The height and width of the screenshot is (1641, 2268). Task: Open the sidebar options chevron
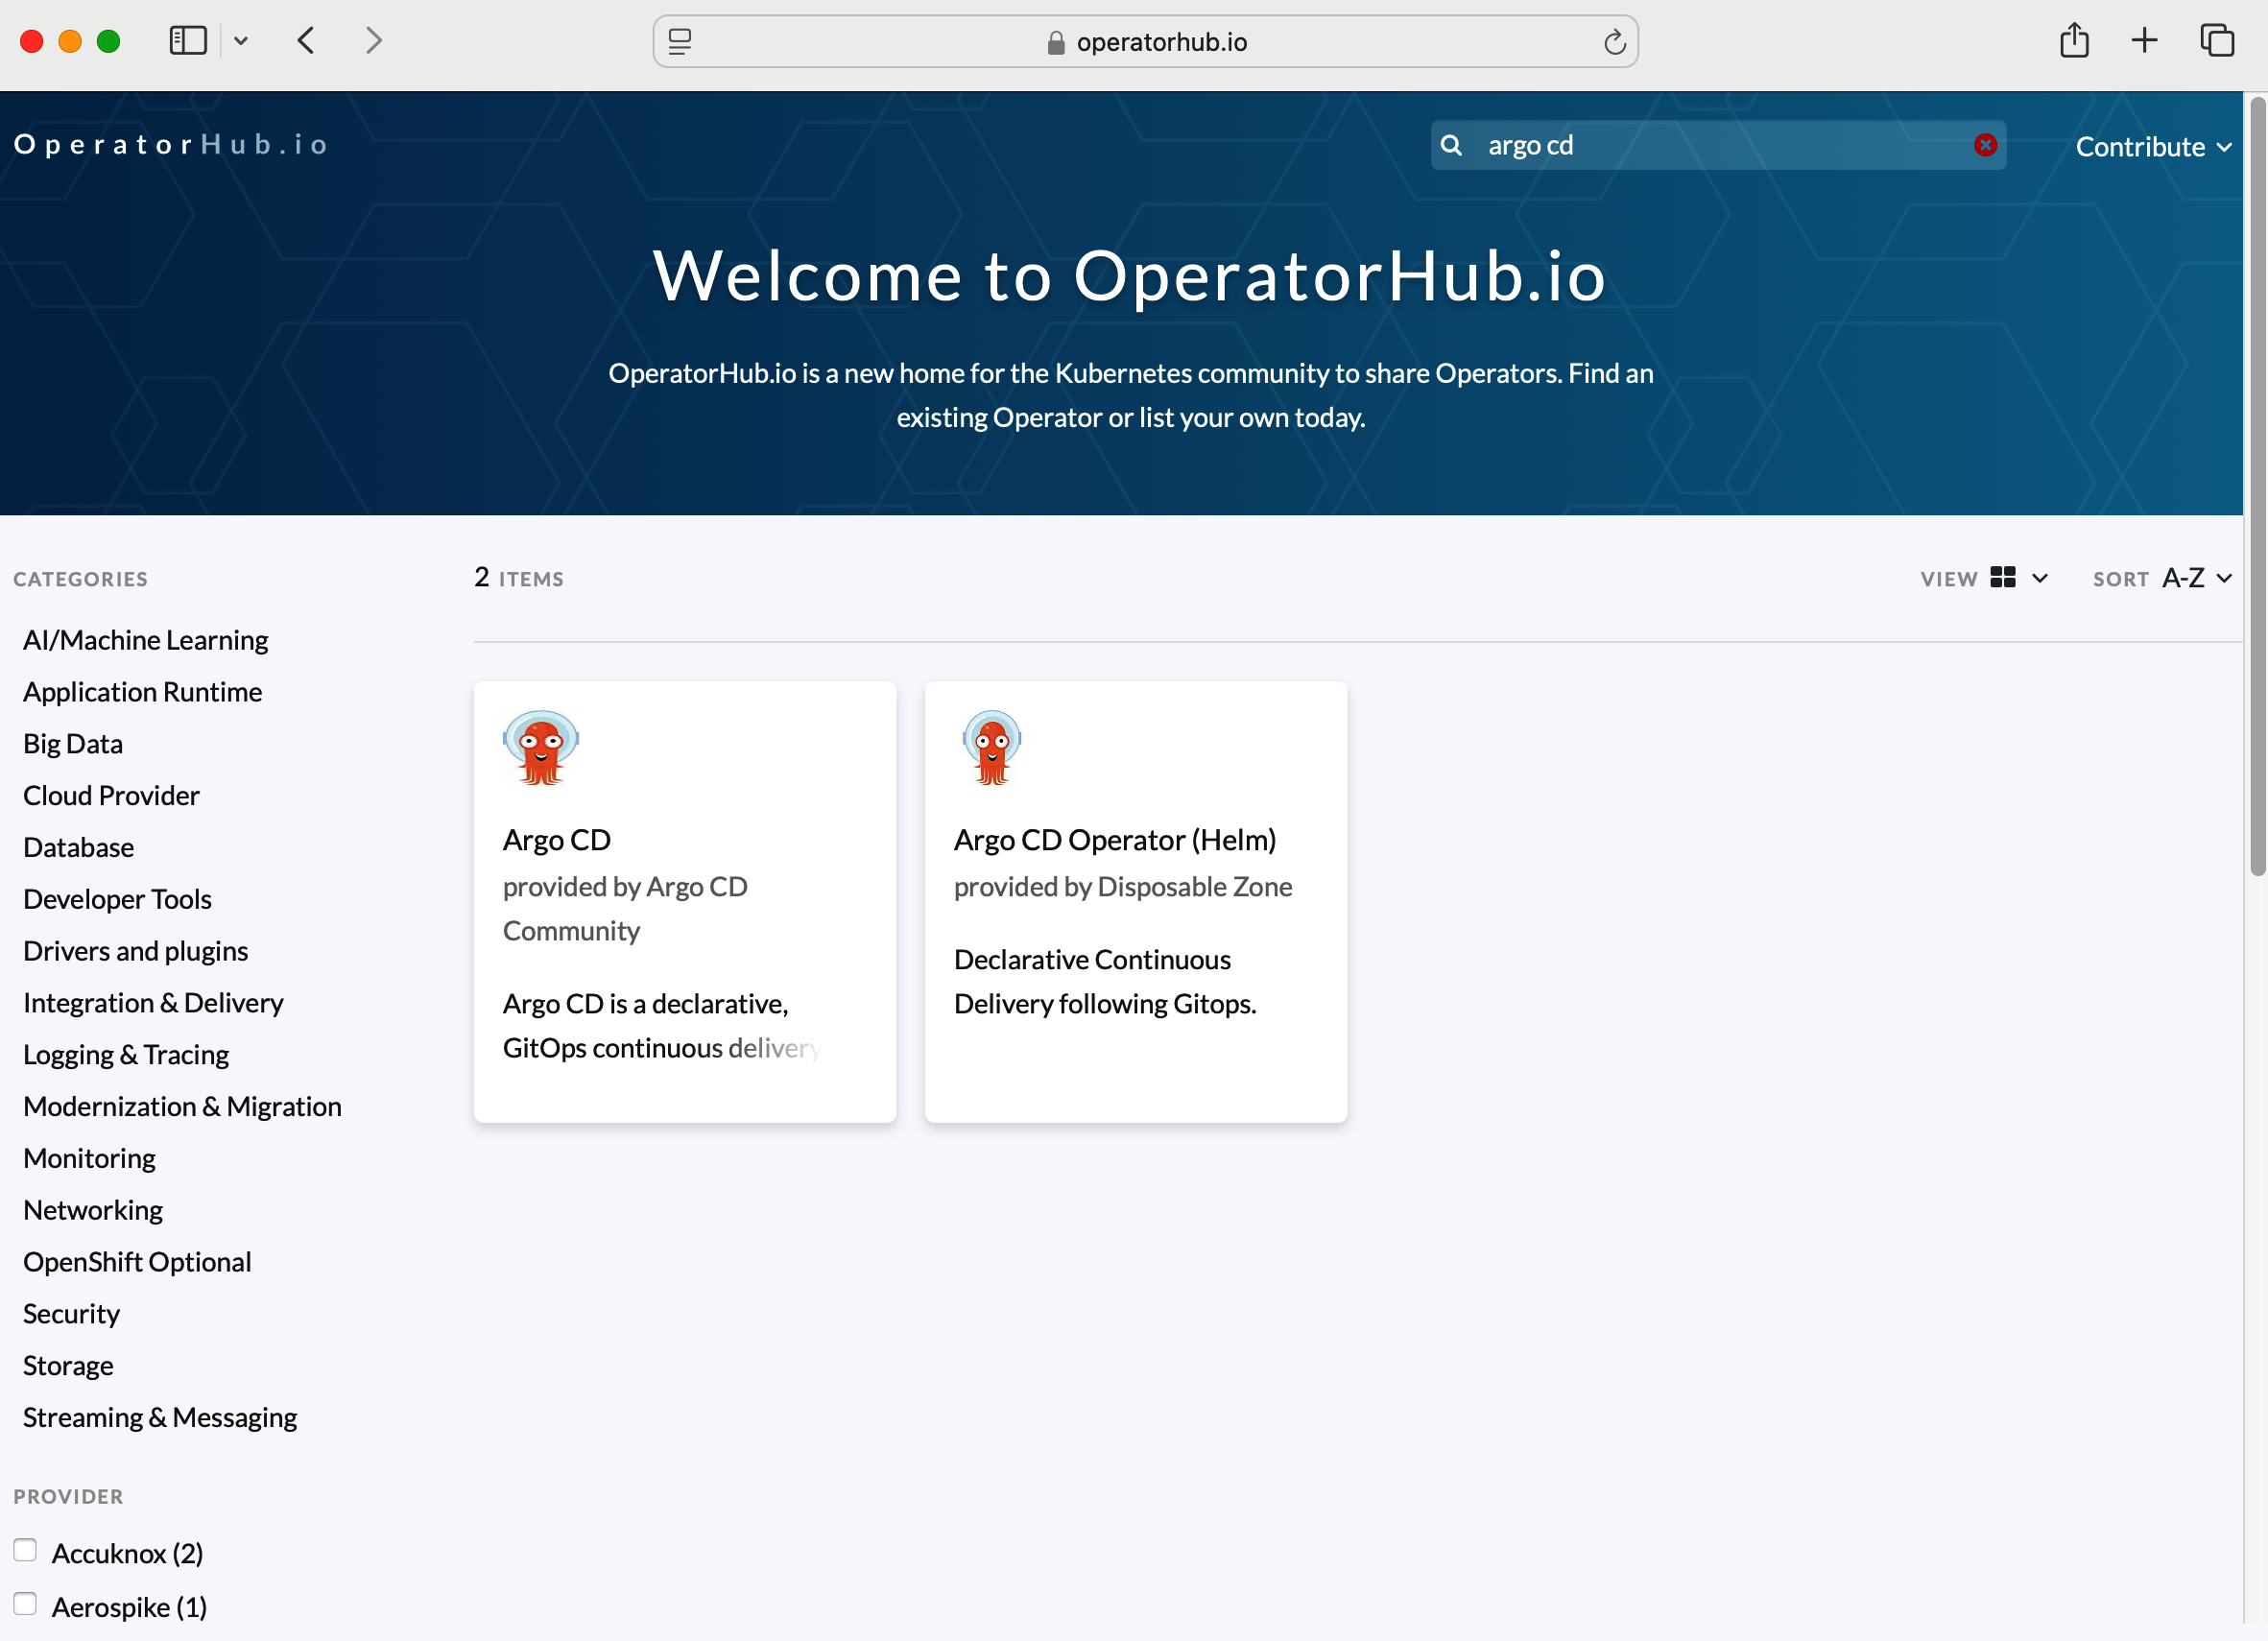pyautogui.click(x=241, y=41)
